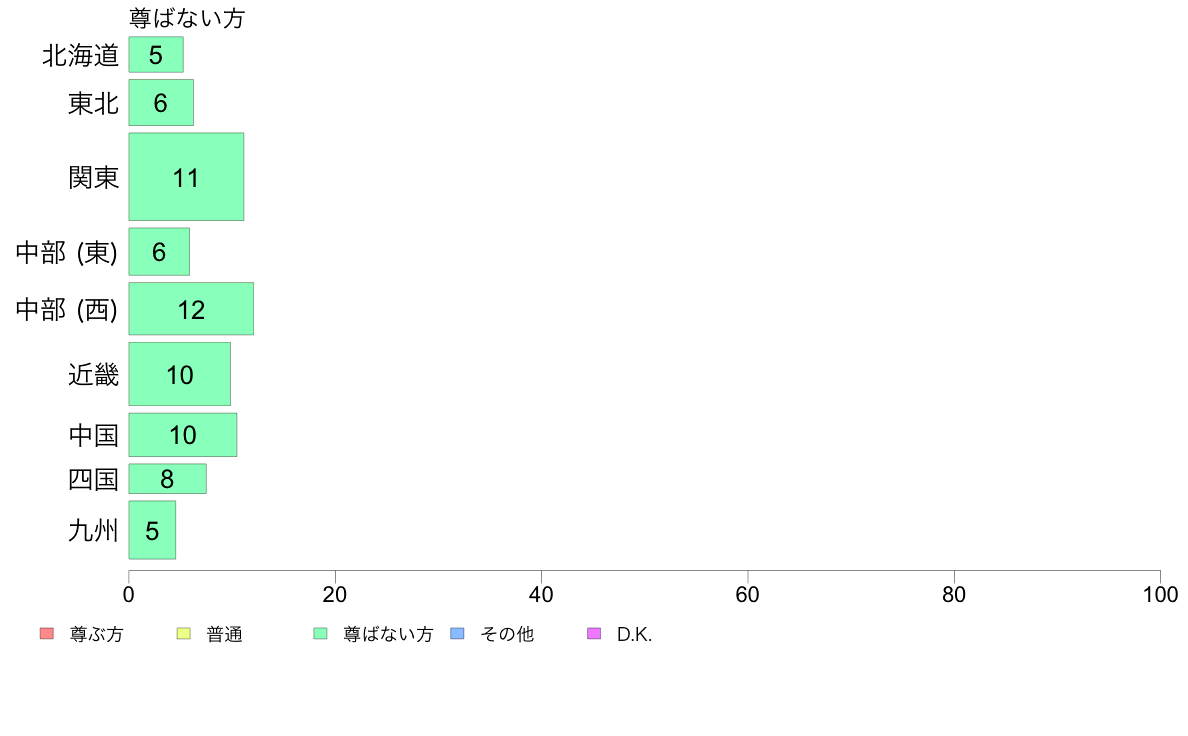Click the magenta D.K. legend swatch
1188x736 pixels.
[x=594, y=634]
